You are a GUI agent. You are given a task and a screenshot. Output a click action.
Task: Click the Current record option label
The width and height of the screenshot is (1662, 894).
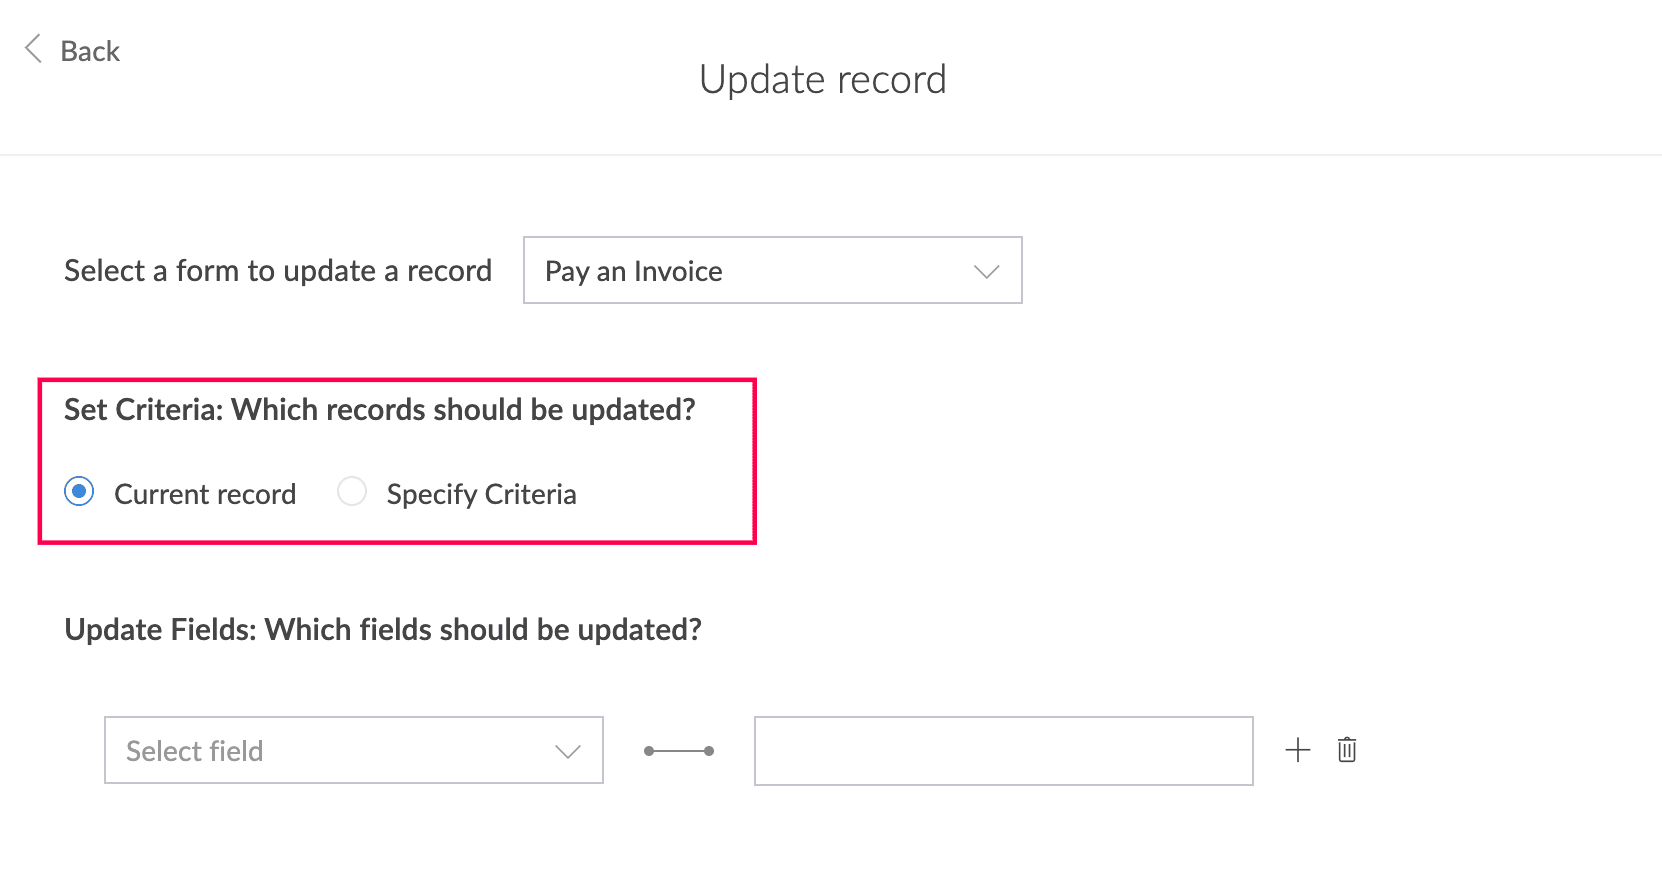click(205, 494)
